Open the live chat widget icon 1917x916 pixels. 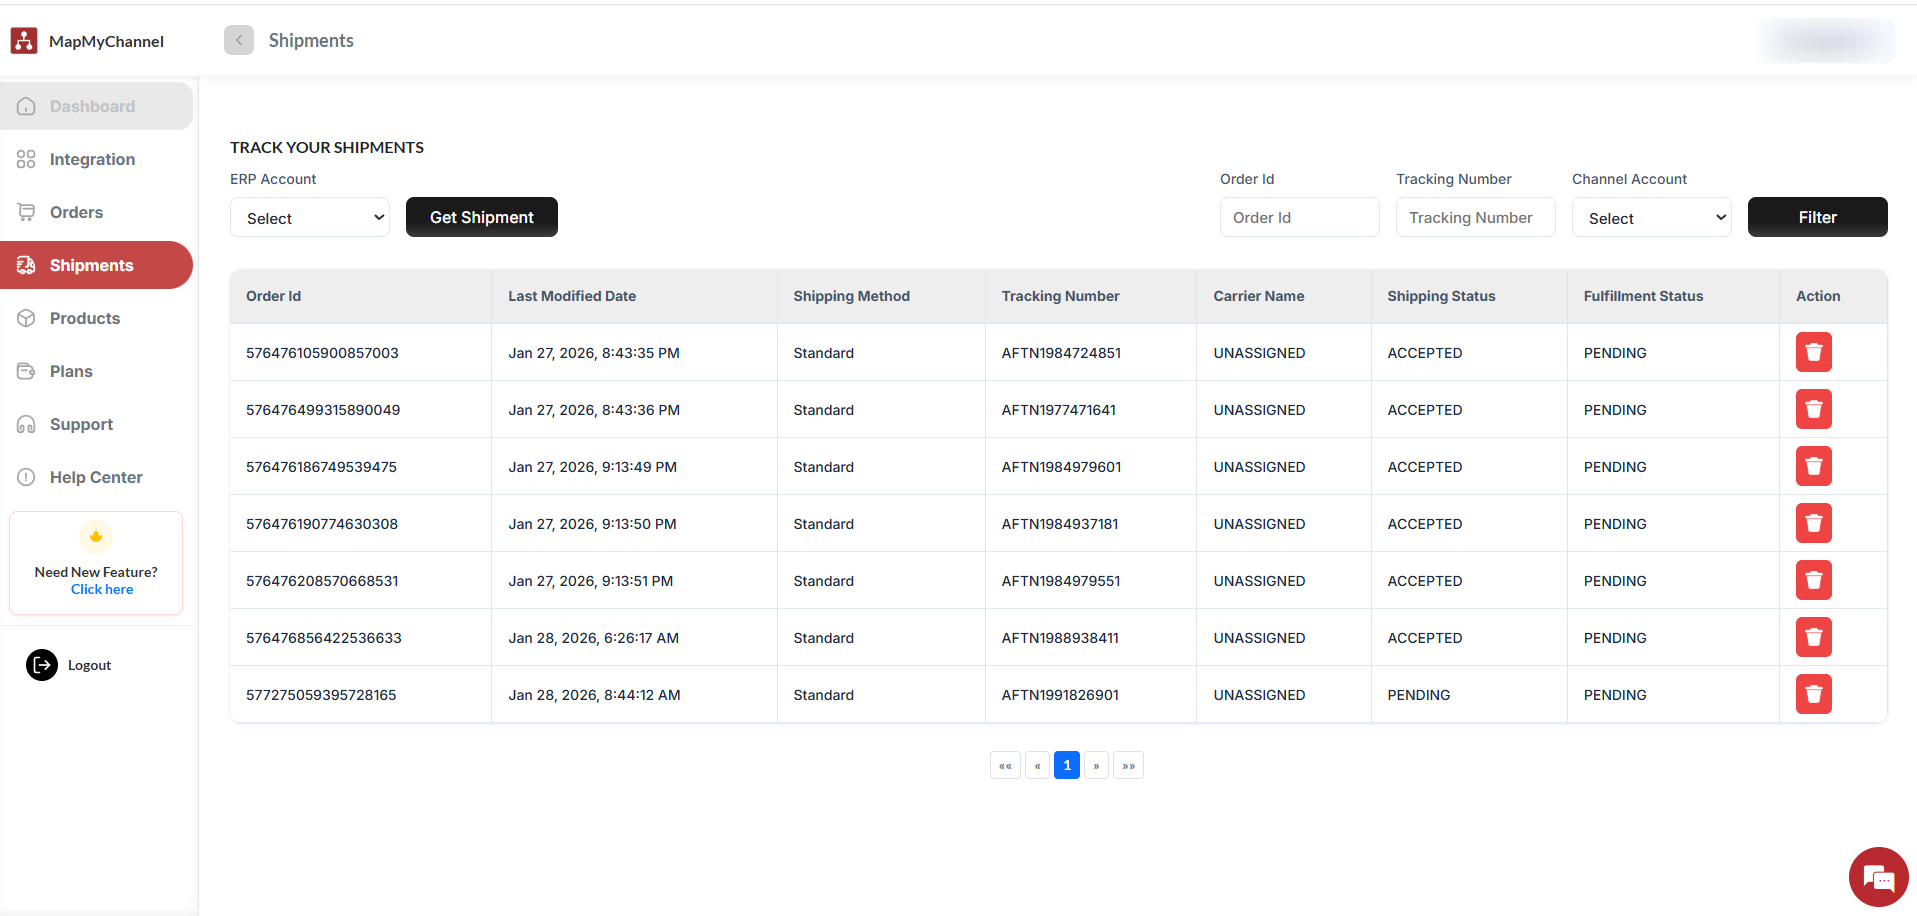coord(1877,877)
